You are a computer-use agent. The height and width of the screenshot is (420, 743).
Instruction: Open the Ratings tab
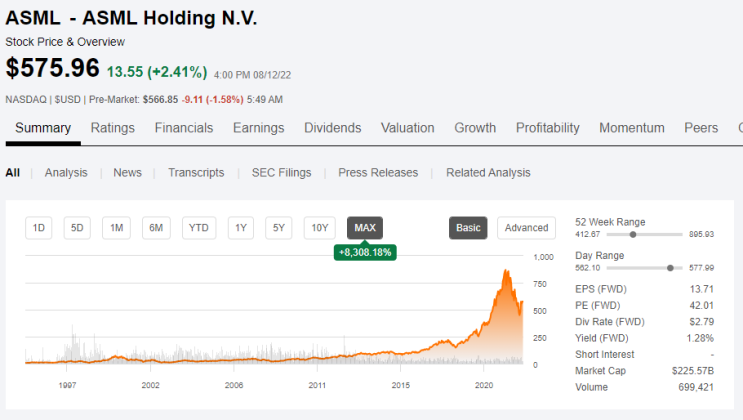[x=113, y=128]
